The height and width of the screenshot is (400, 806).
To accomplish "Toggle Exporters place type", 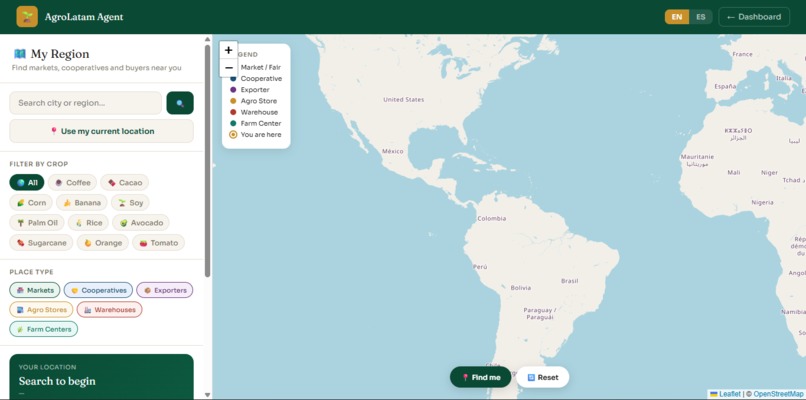I will (x=164, y=290).
